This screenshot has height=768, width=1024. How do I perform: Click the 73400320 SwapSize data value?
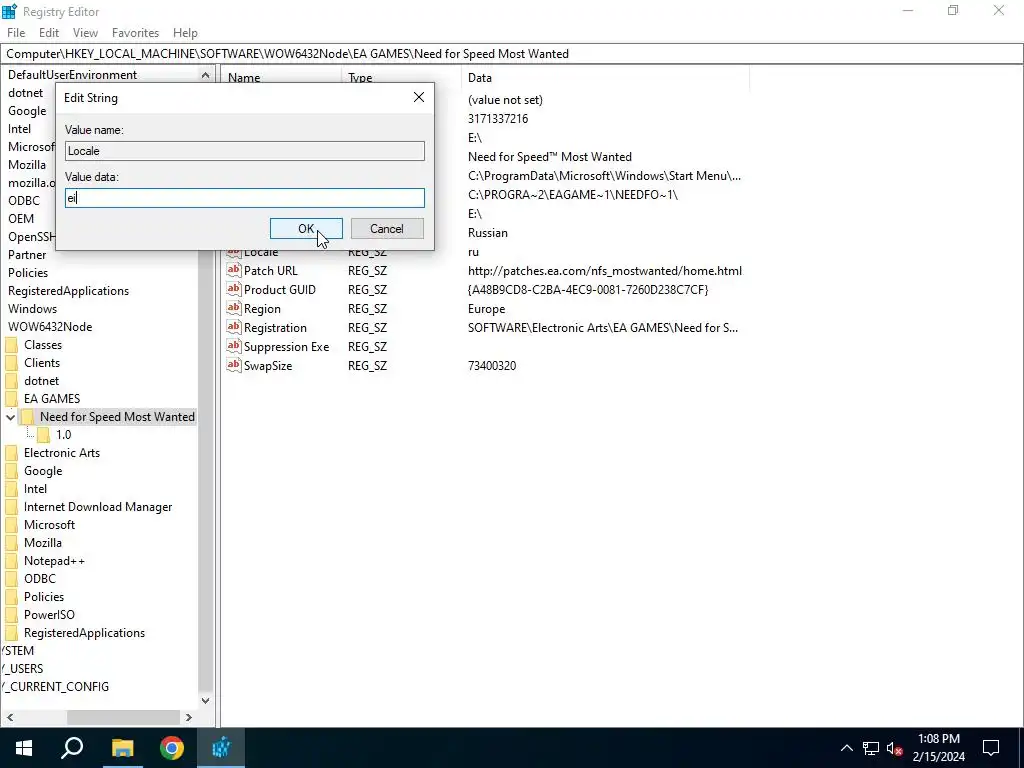click(x=492, y=366)
